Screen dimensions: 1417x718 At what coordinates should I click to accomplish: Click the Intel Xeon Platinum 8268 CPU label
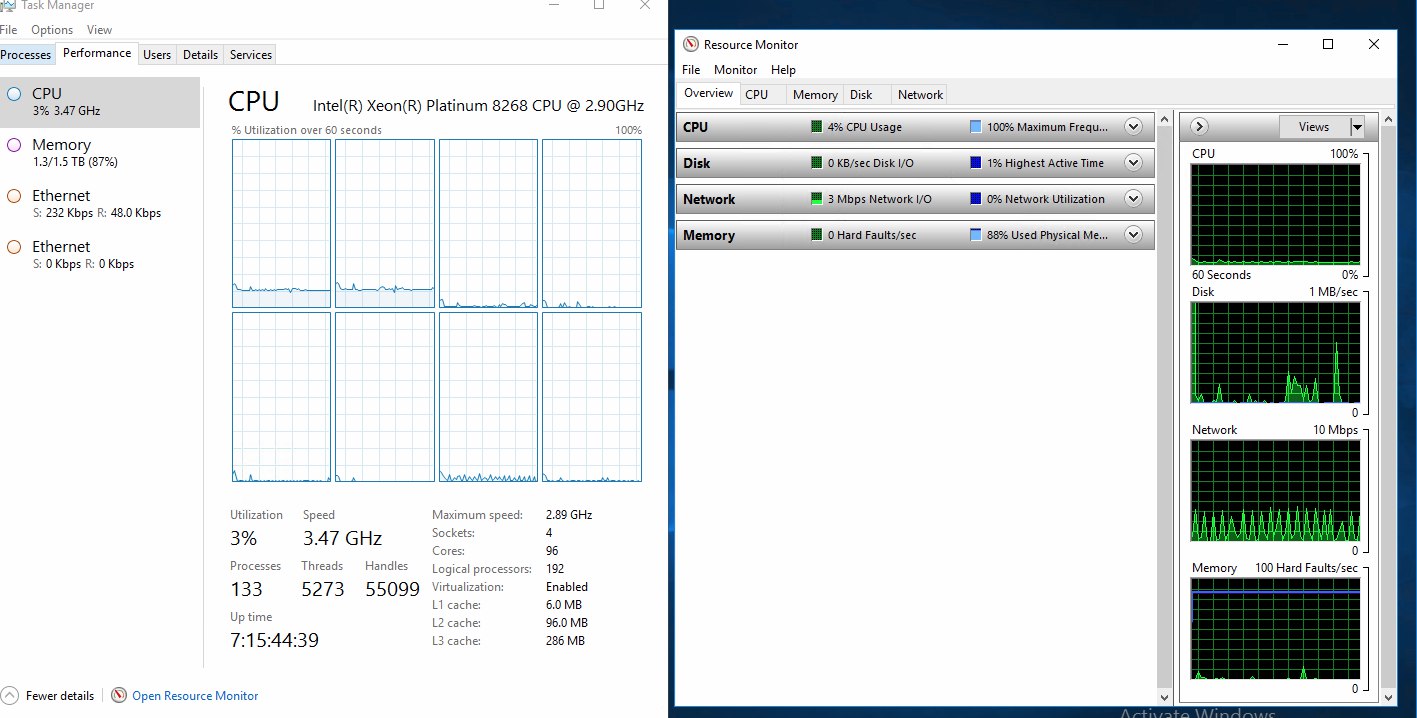coord(478,105)
